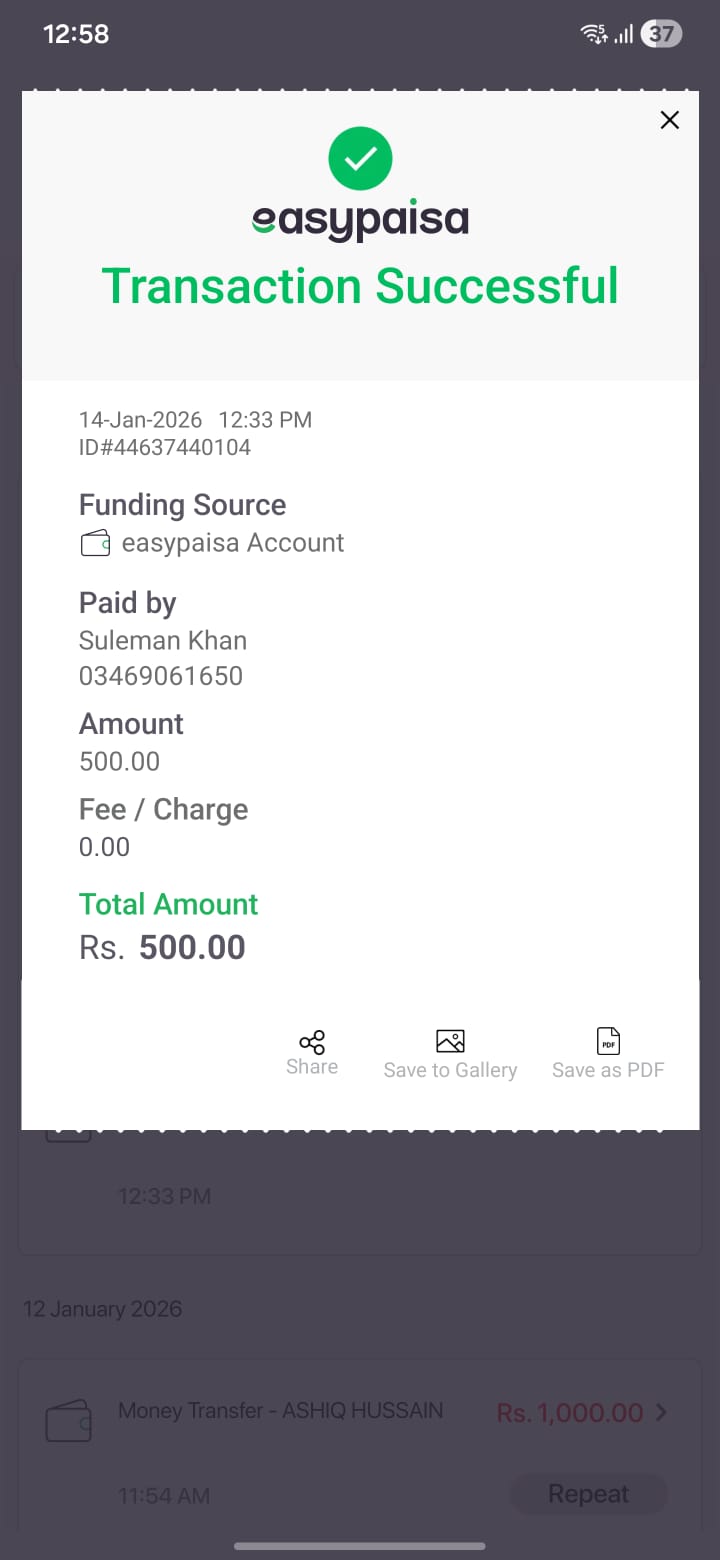Tap the battery indicator showing 37
Viewport: 720px width, 1560px height.
661,34
